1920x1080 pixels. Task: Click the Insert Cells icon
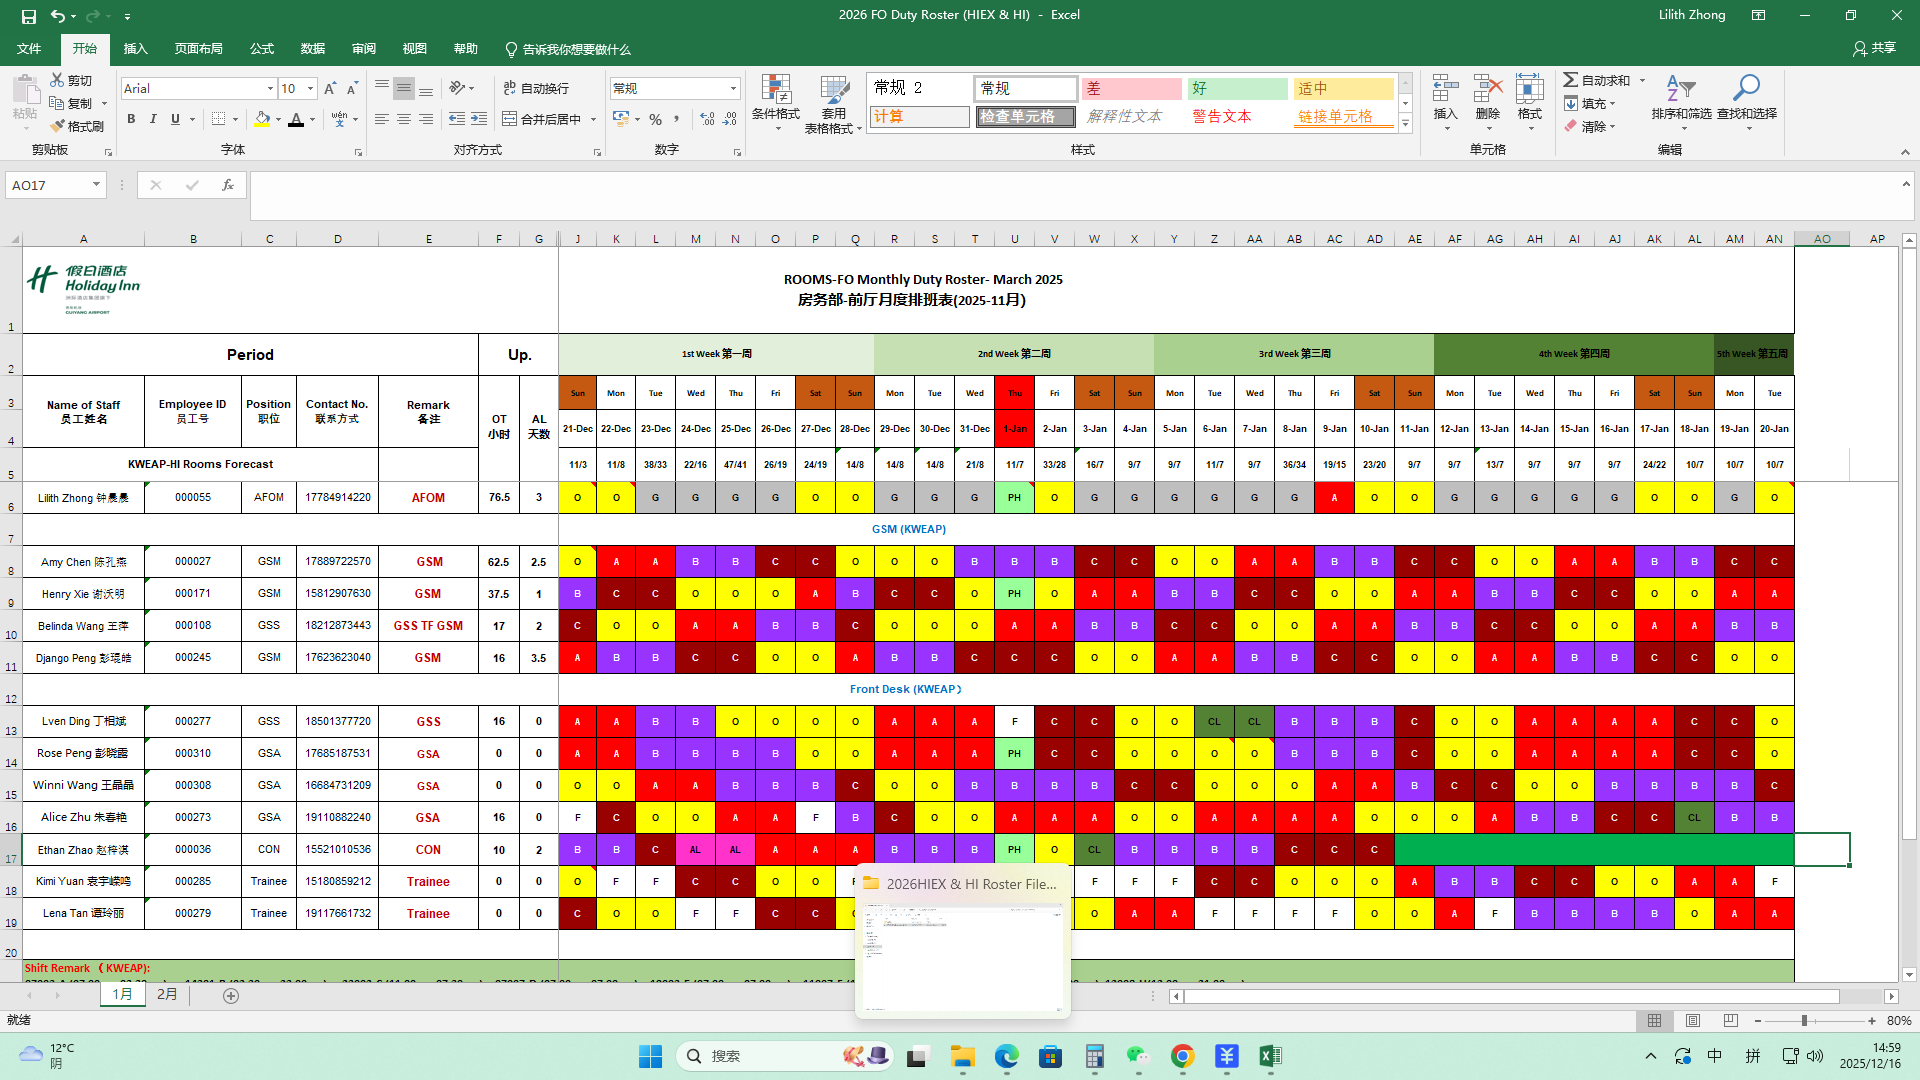[1445, 89]
